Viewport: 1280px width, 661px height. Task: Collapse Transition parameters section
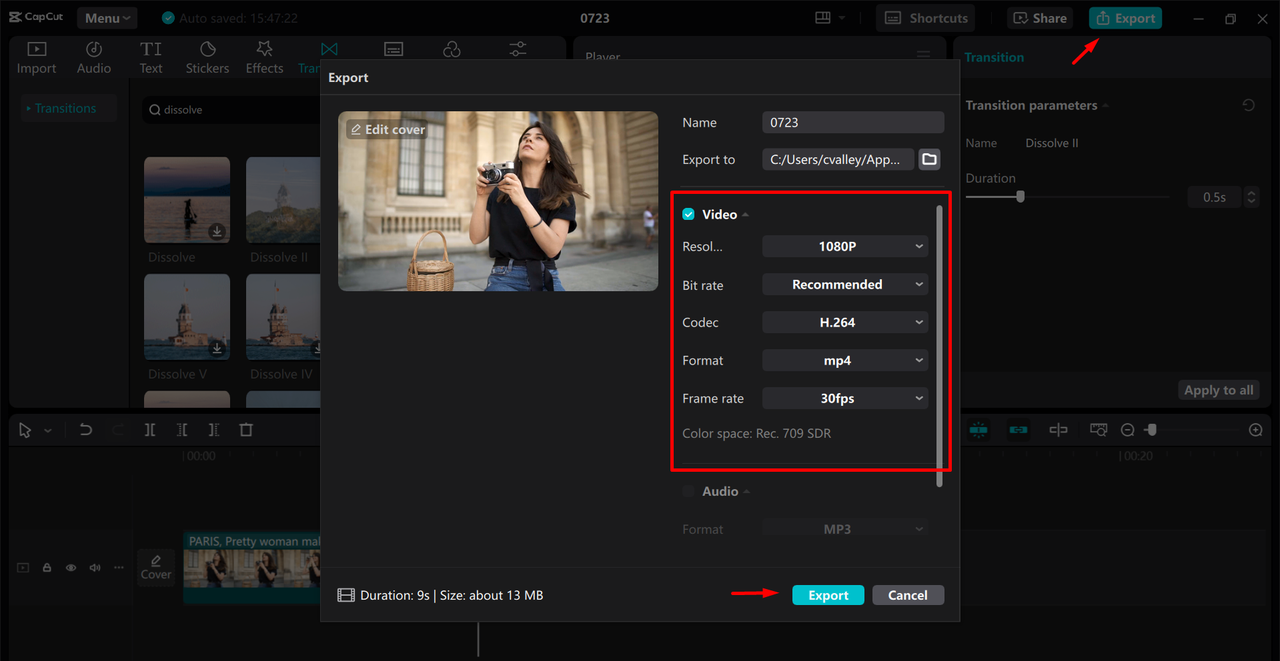click(1105, 106)
